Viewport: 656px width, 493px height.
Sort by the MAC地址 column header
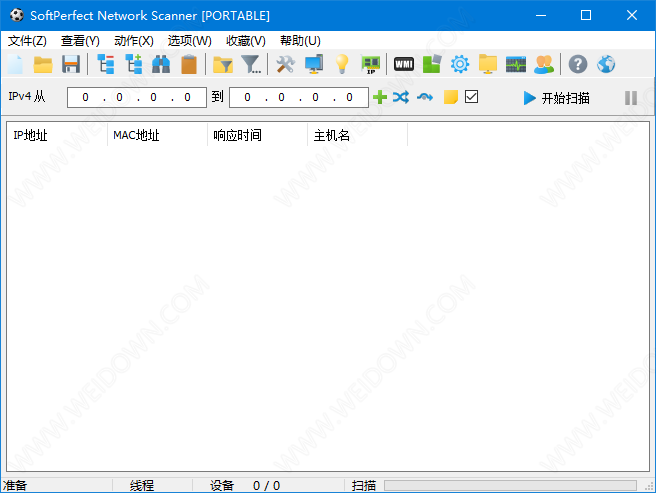click(157, 135)
